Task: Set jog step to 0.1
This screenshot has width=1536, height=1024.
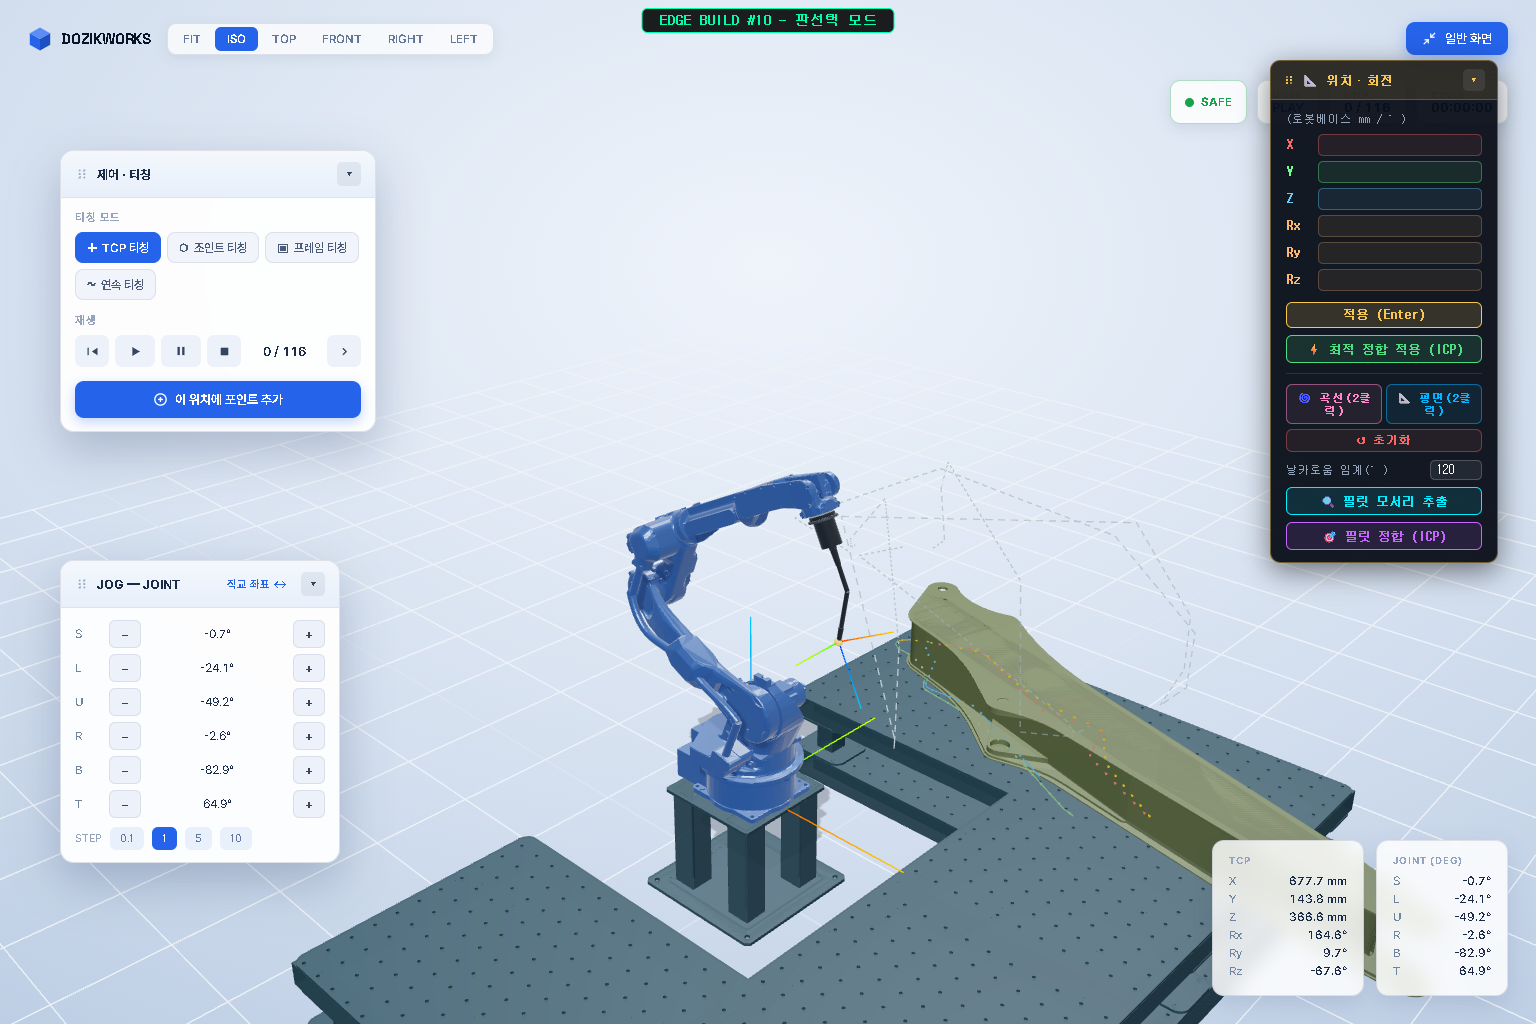Action: (x=127, y=838)
